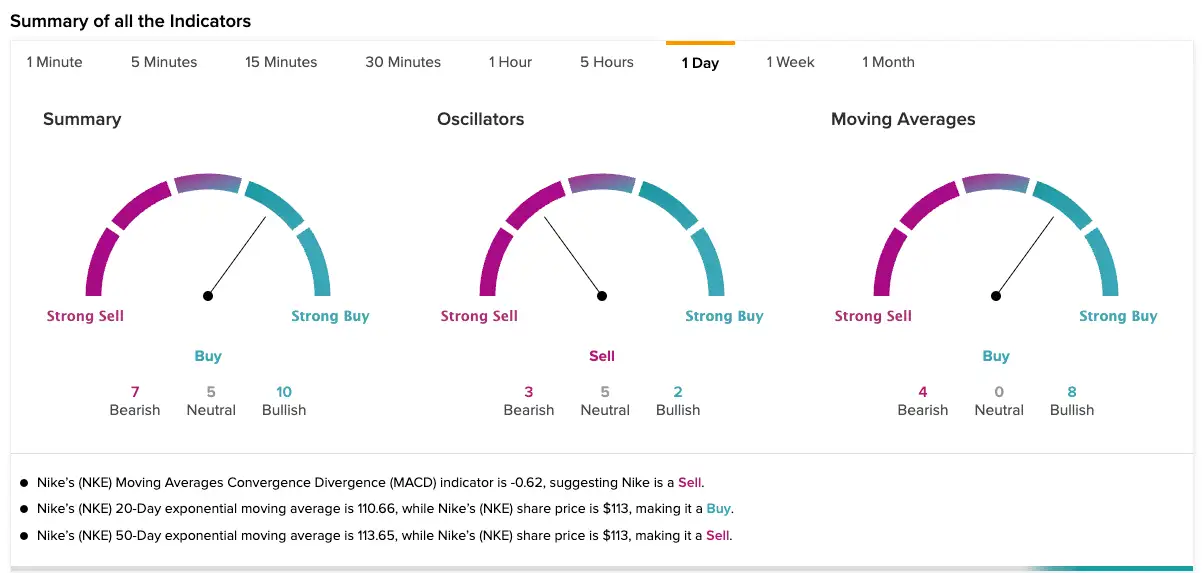Screen dimensions: 1204x573
Task: Click the horizontal scrollbar at the panel bottom
Action: coord(602,568)
